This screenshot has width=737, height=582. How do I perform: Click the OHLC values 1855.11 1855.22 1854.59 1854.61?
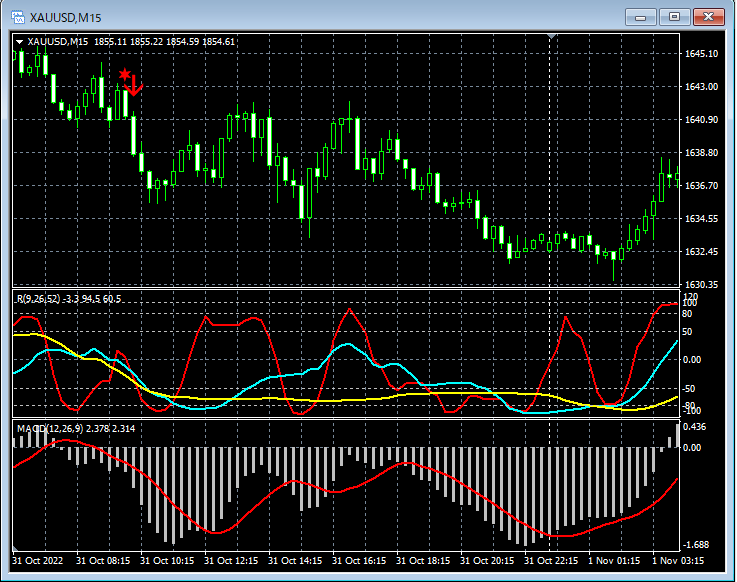164,42
